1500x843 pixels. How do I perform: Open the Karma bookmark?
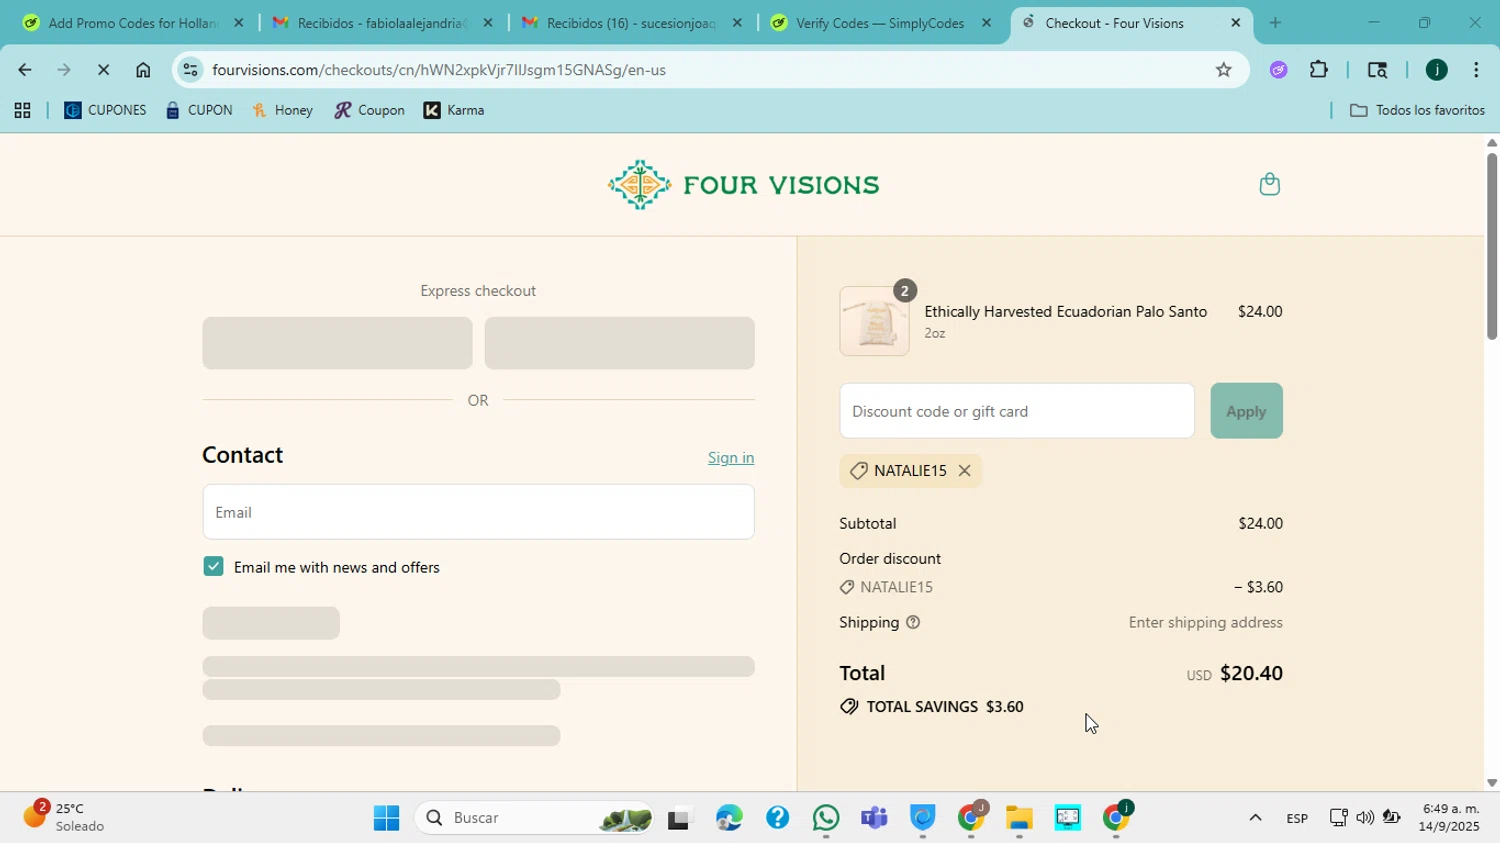454,111
